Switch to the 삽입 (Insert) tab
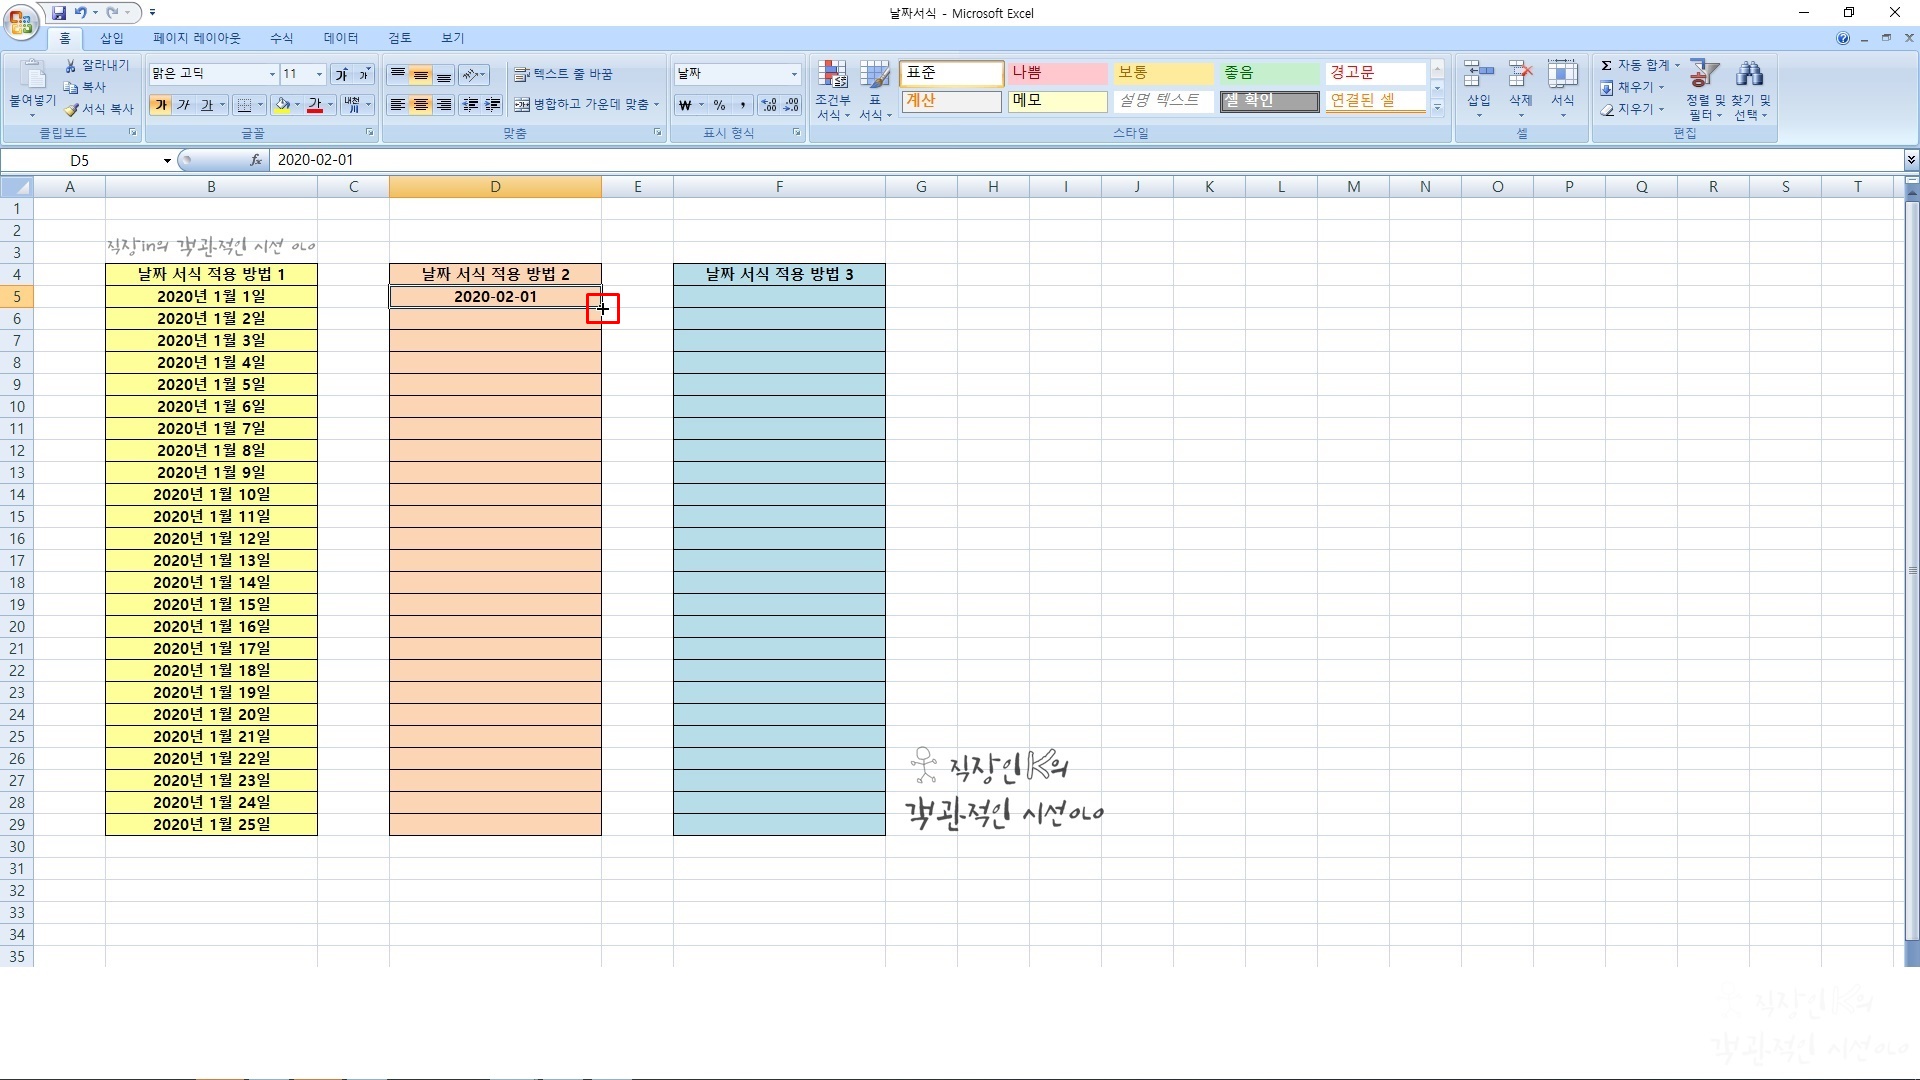 [112, 38]
